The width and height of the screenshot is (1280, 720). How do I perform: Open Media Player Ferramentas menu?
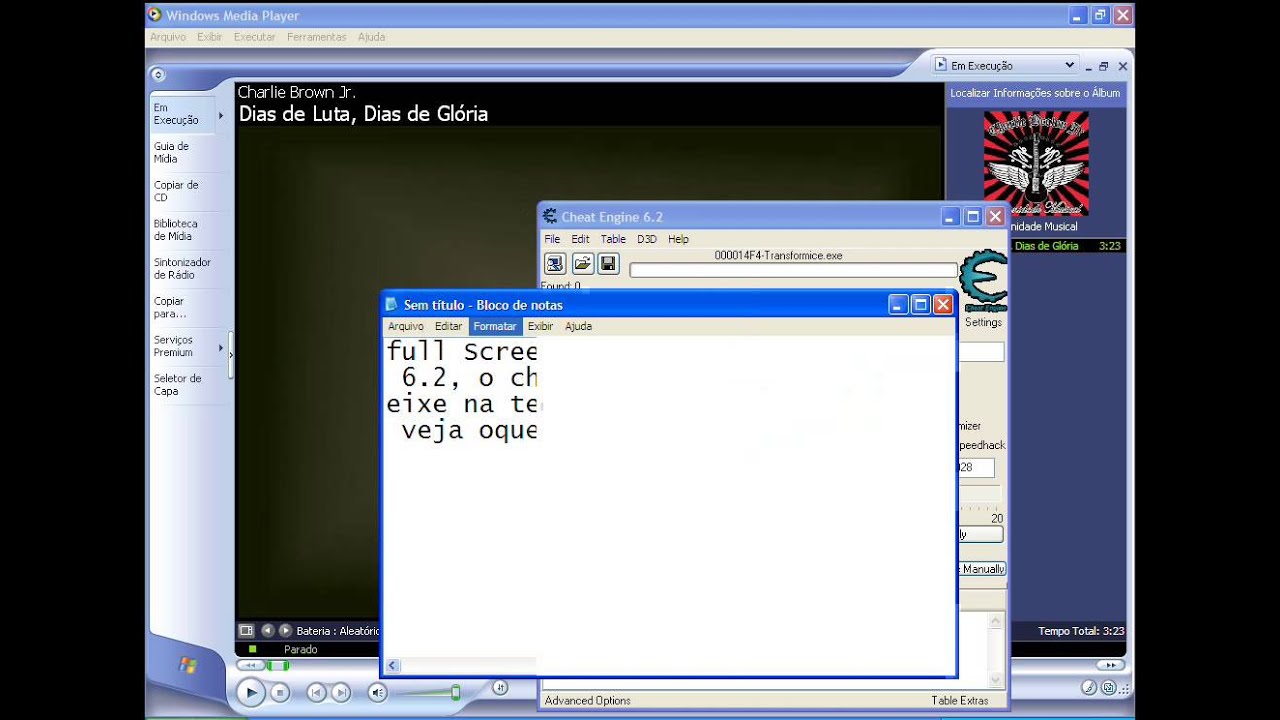(317, 37)
